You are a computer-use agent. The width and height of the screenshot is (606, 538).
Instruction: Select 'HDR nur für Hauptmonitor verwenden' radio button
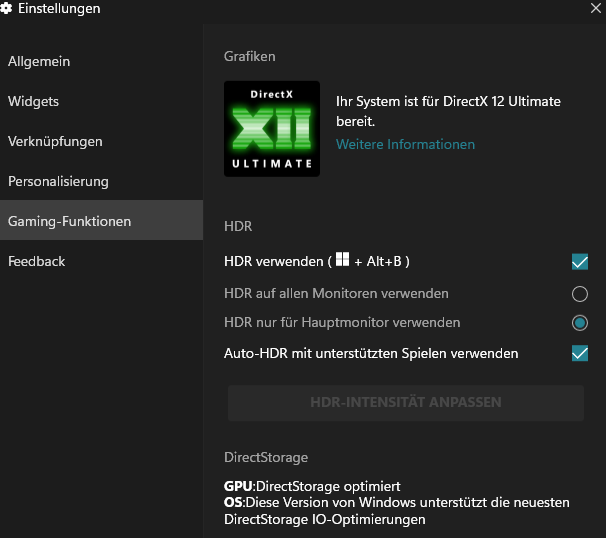(x=580, y=323)
